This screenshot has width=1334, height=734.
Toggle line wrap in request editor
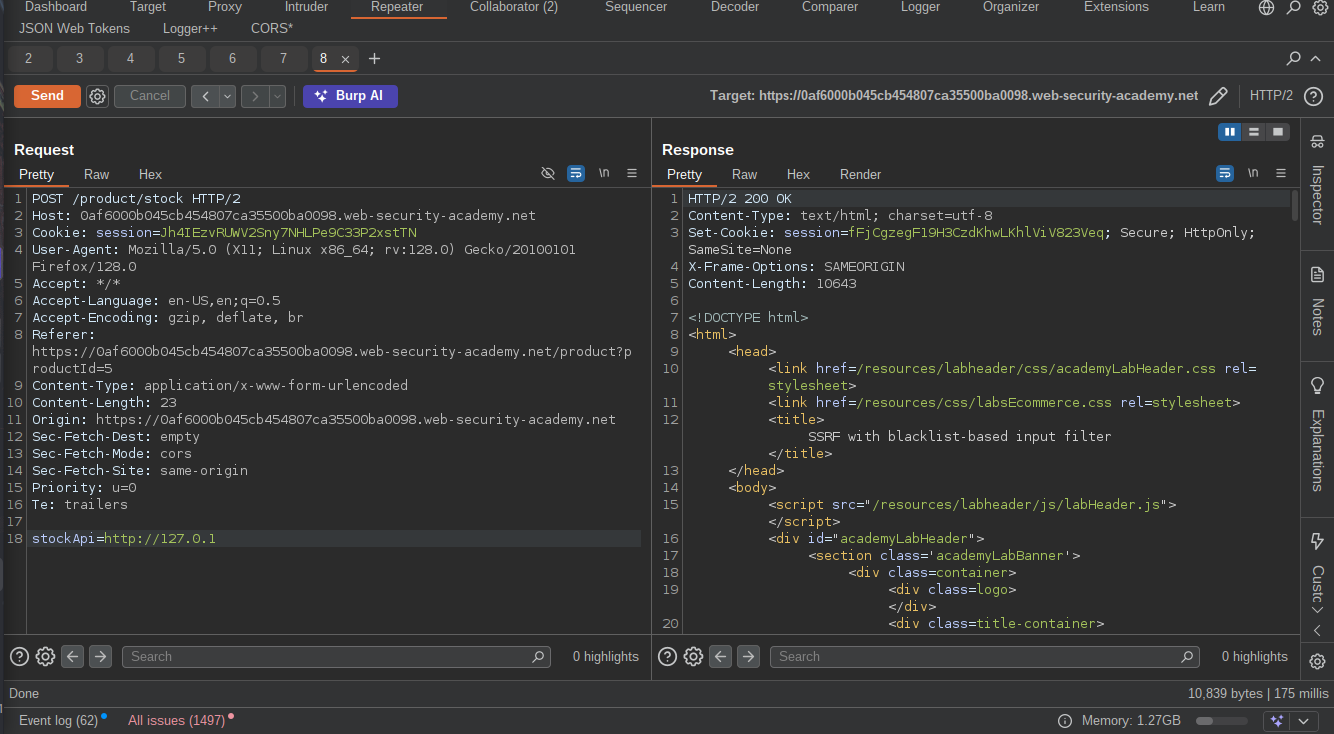coord(576,173)
